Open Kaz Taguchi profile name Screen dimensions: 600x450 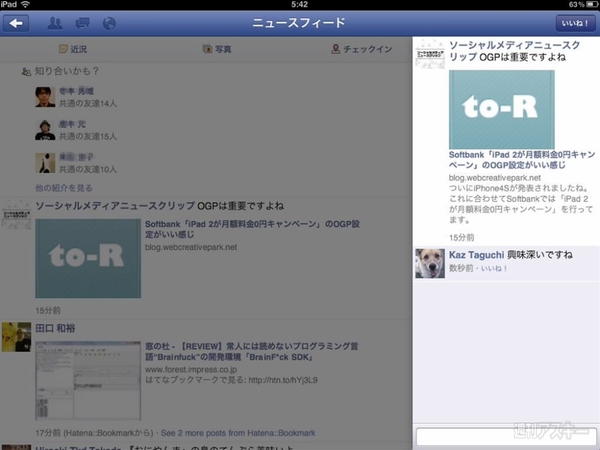click(x=476, y=255)
